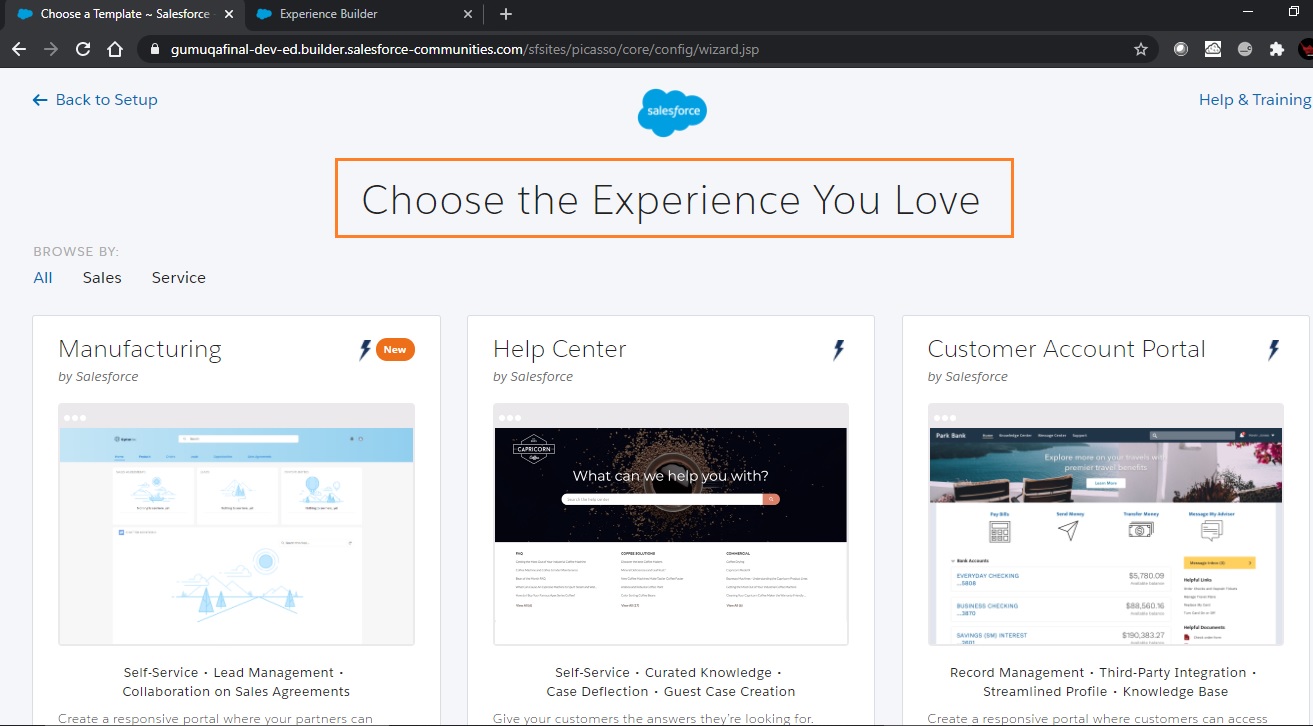
Task: Click the lightning bolt on Customer Account Portal
Action: click(x=1273, y=350)
